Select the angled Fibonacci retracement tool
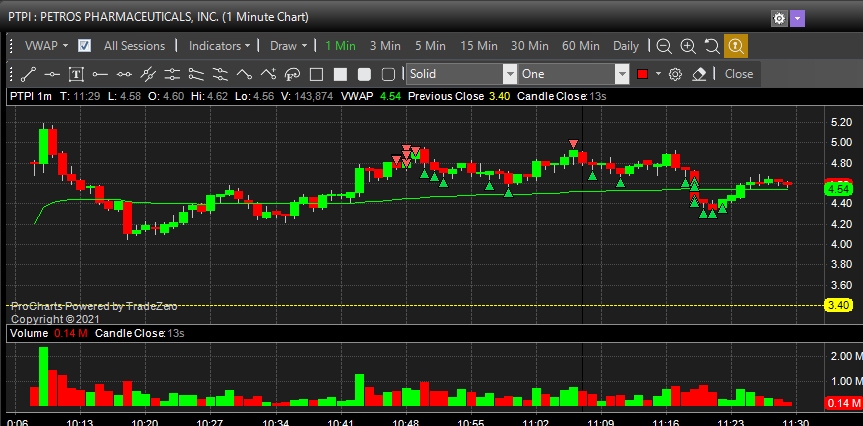Viewport: 863px width, 426px height. click(x=196, y=74)
